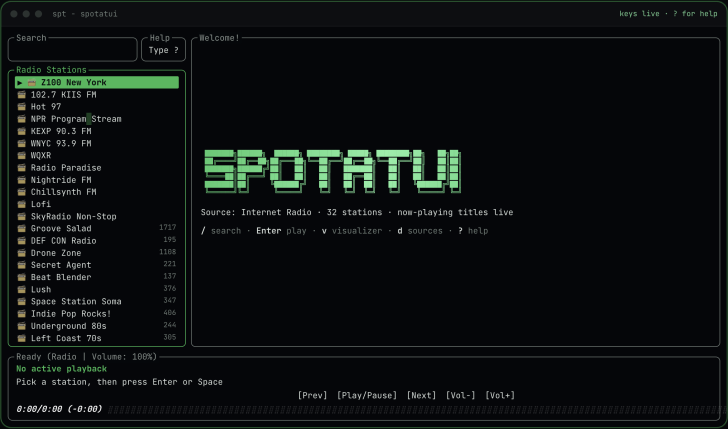Choose Chillsynth FM station name
Image resolution: width=728 pixels, height=429 pixels.
click(64, 192)
